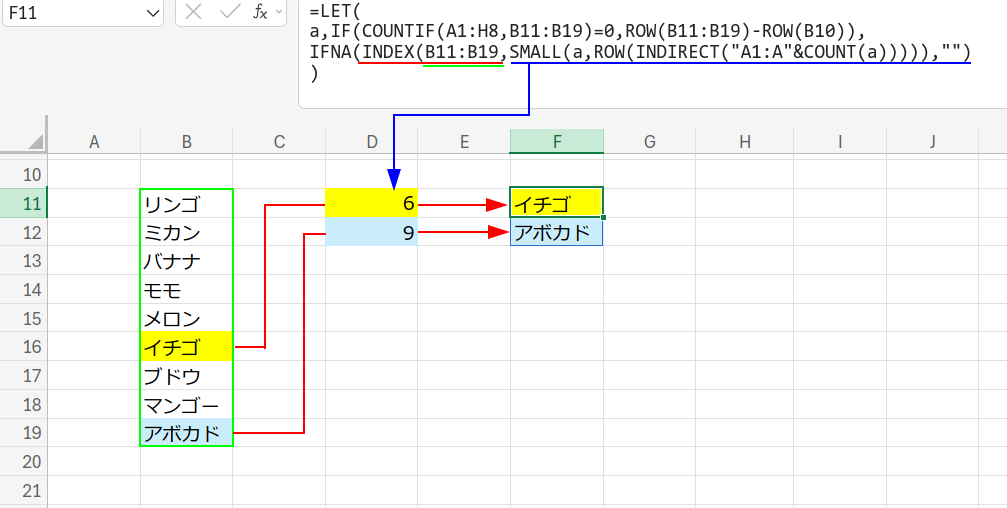Select column F header

556,141
